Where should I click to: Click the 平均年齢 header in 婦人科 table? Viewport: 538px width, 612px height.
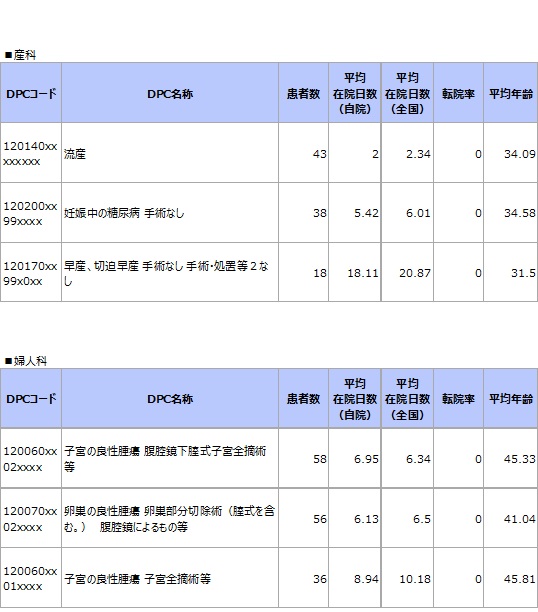tap(511, 399)
